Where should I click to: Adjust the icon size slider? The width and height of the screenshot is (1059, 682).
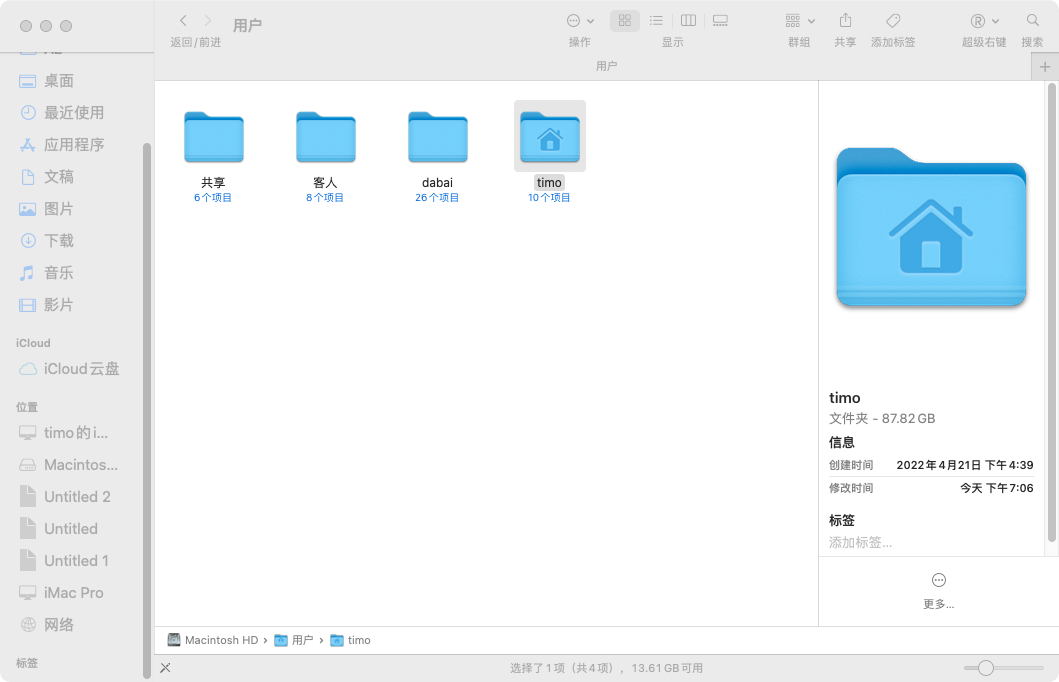point(986,668)
